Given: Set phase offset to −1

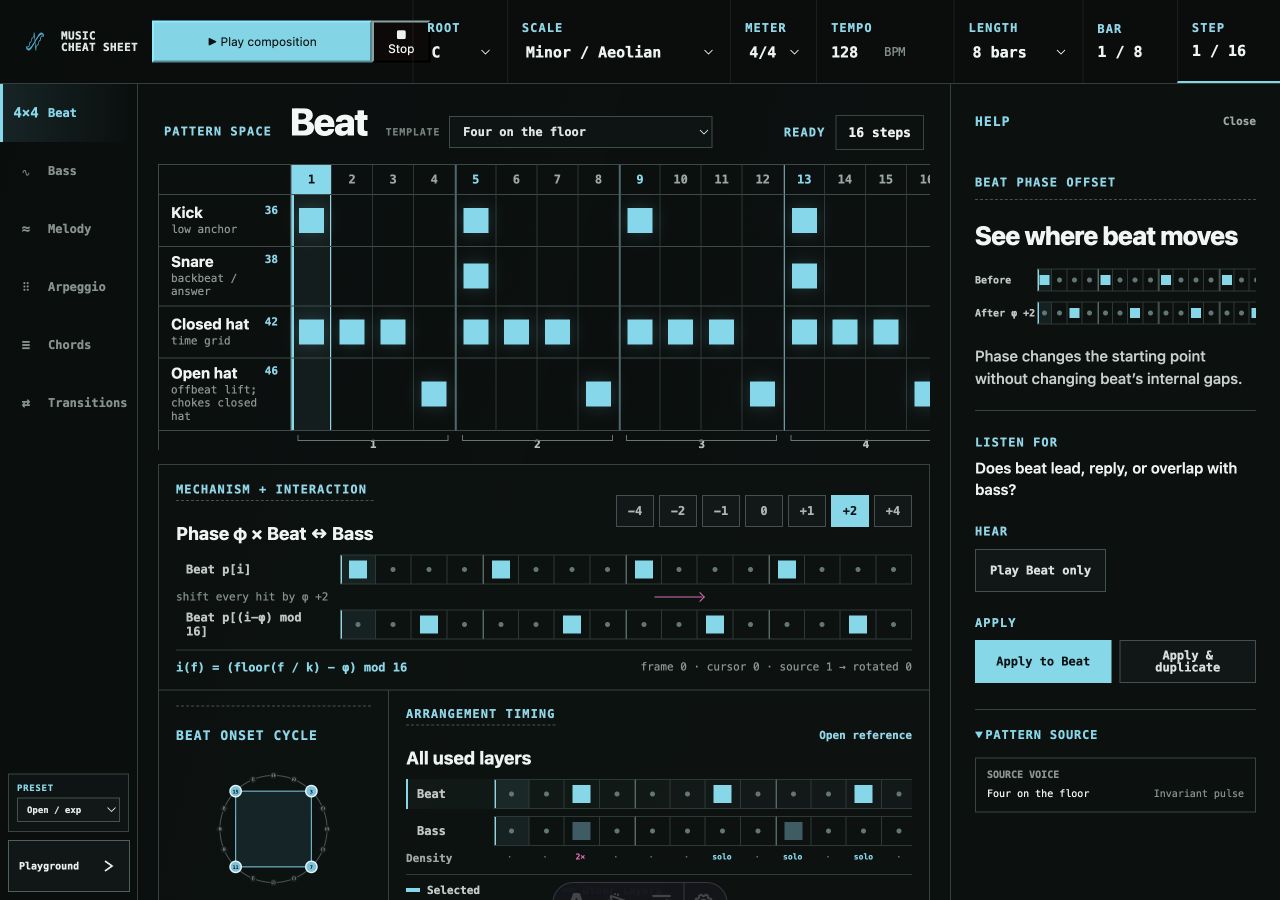Looking at the screenshot, I should 721,511.
